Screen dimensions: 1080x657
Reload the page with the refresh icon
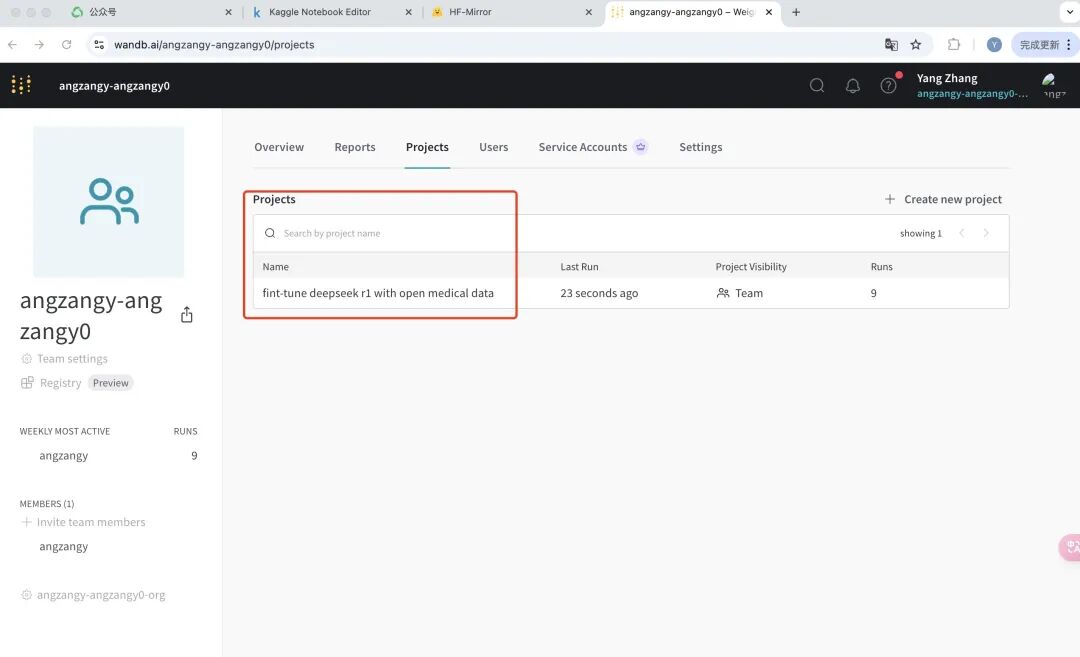click(x=66, y=44)
